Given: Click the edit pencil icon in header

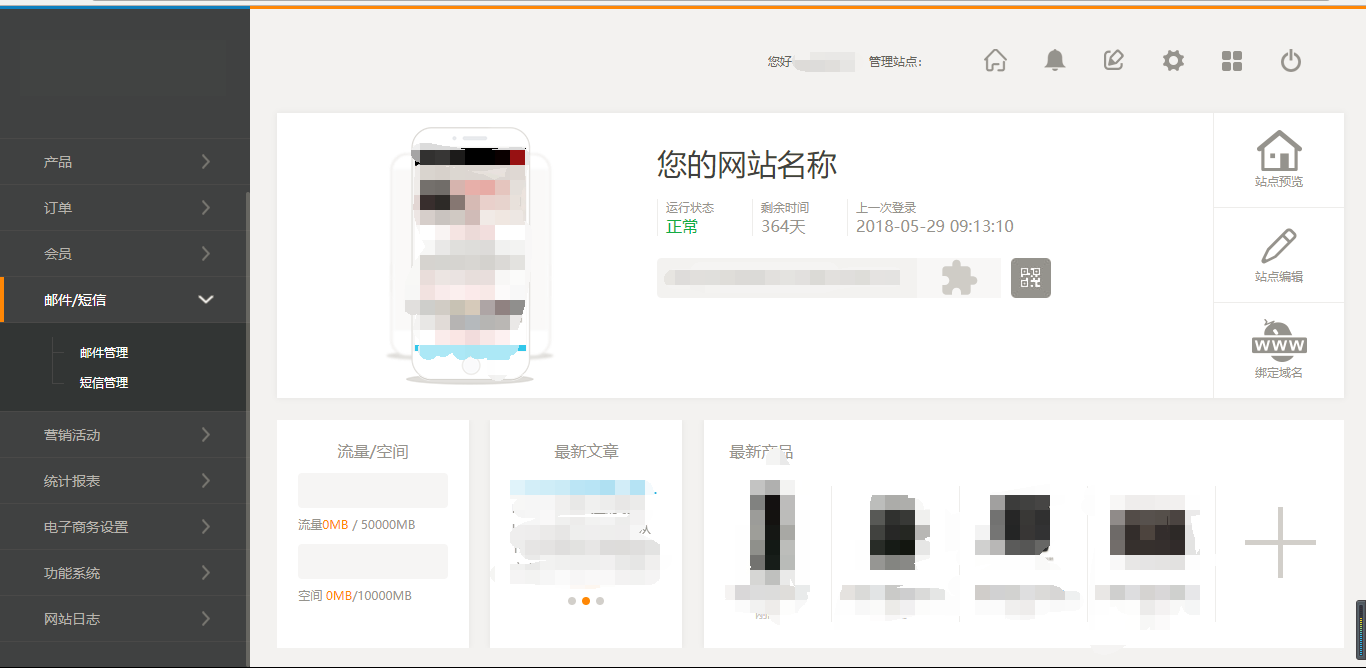Looking at the screenshot, I should click(x=1113, y=61).
